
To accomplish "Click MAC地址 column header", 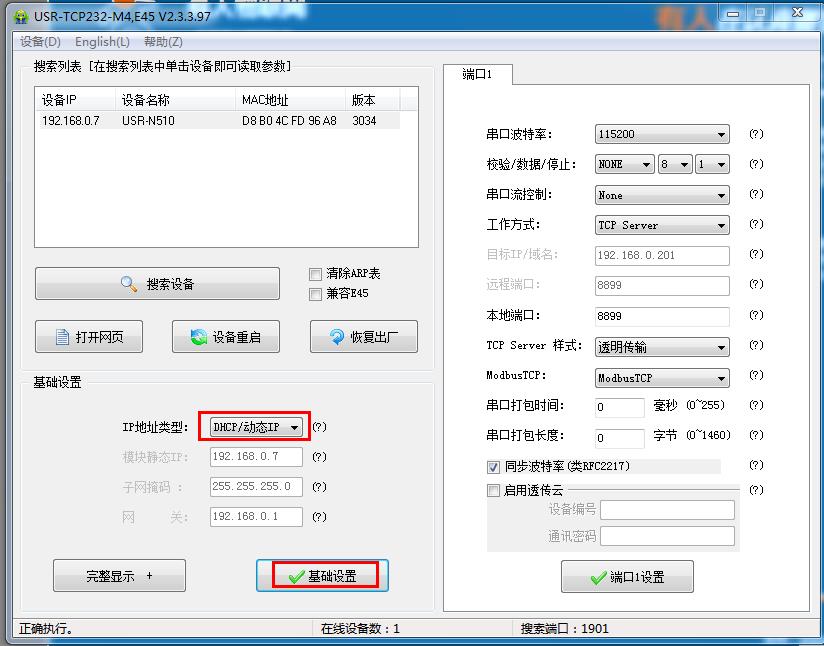I will (291, 99).
